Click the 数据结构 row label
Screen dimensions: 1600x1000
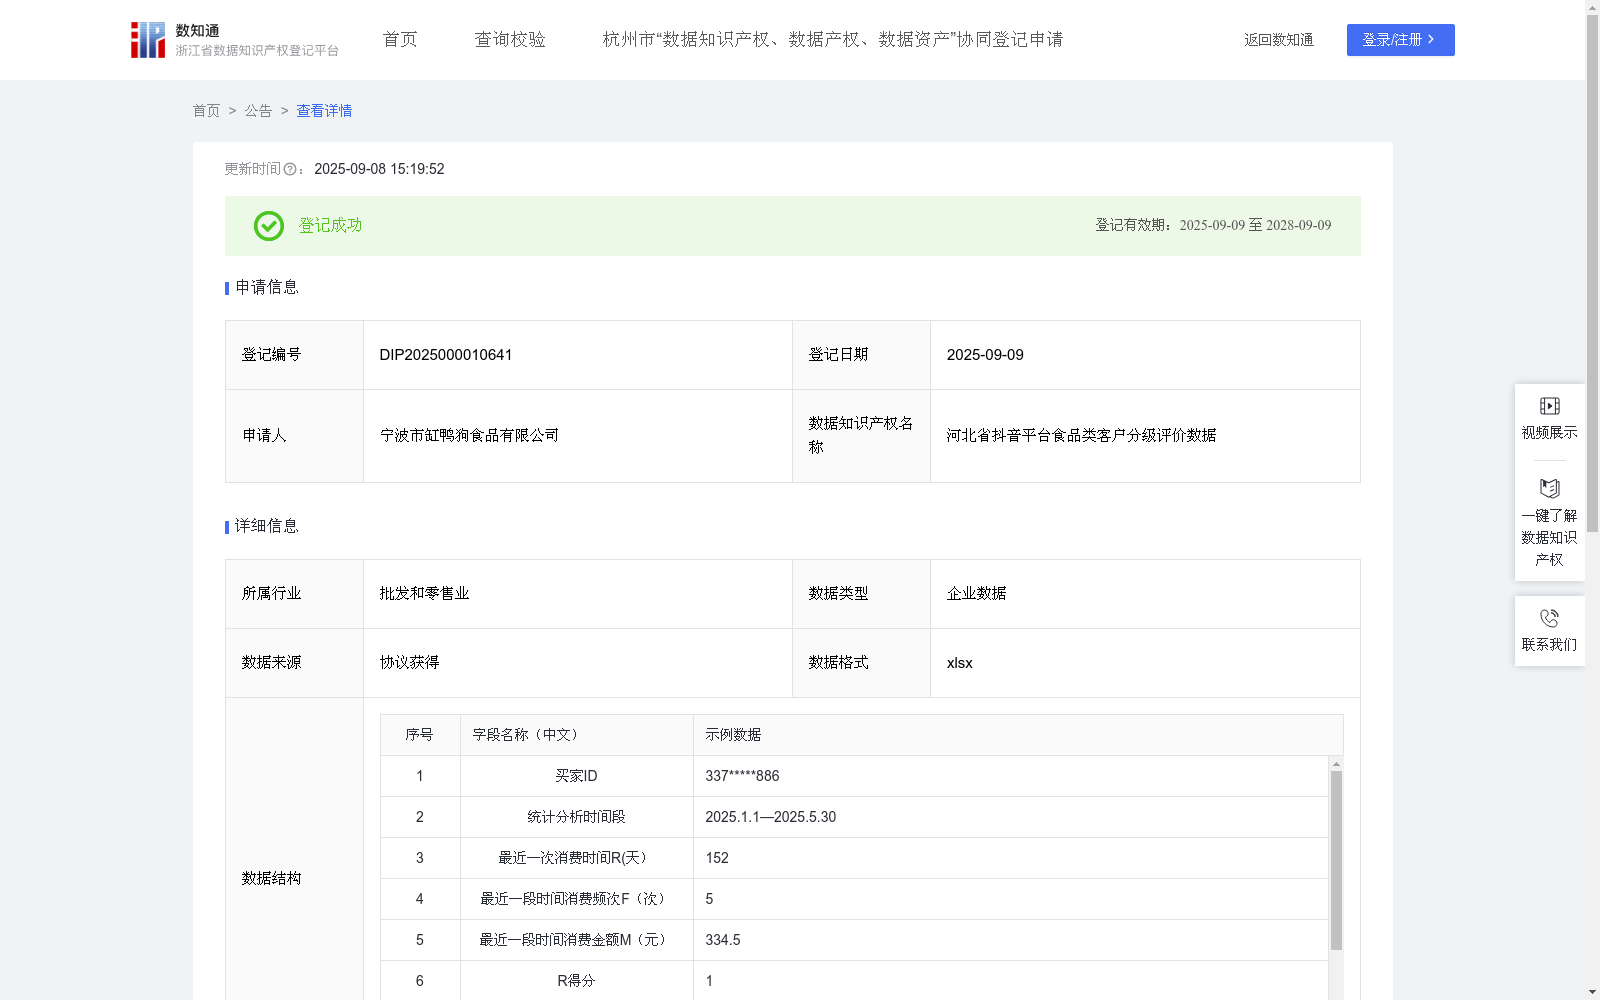pos(271,878)
